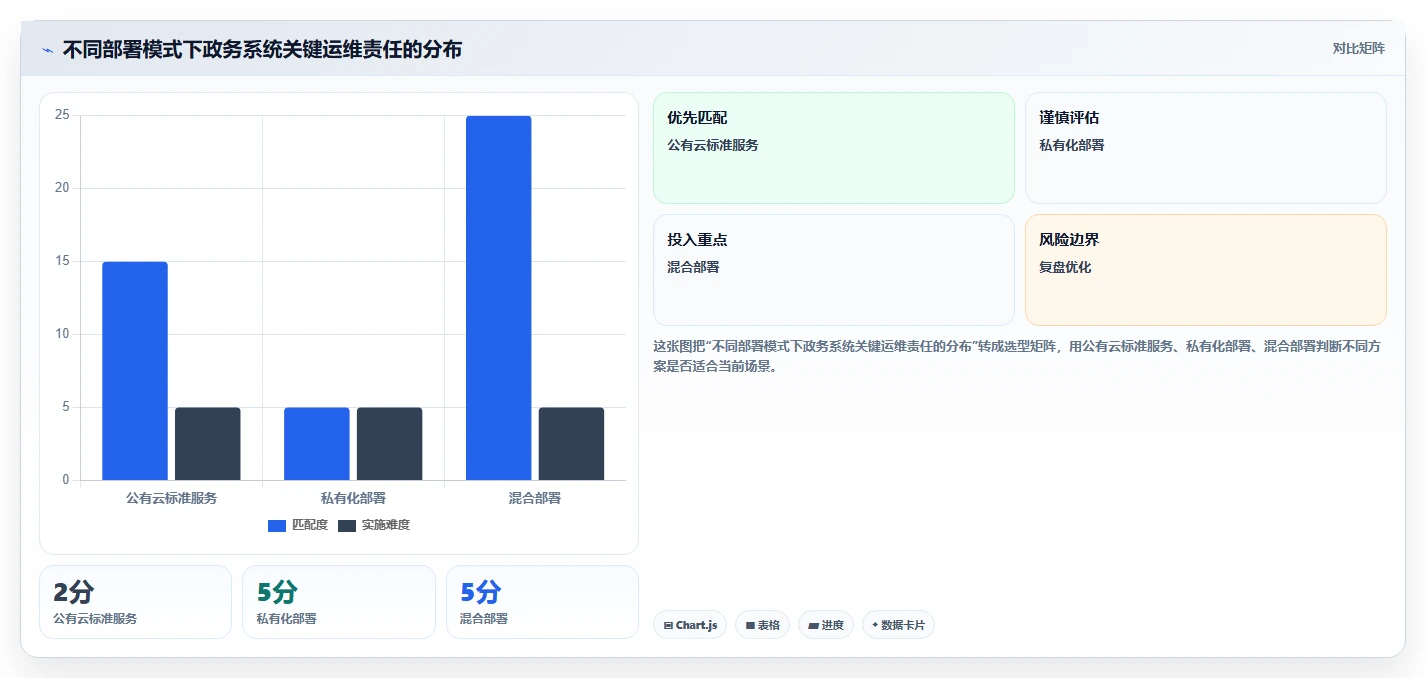Click the 对比矩阵 label in header
Image resolution: width=1426 pixels, height=678 pixels.
pos(1359,48)
